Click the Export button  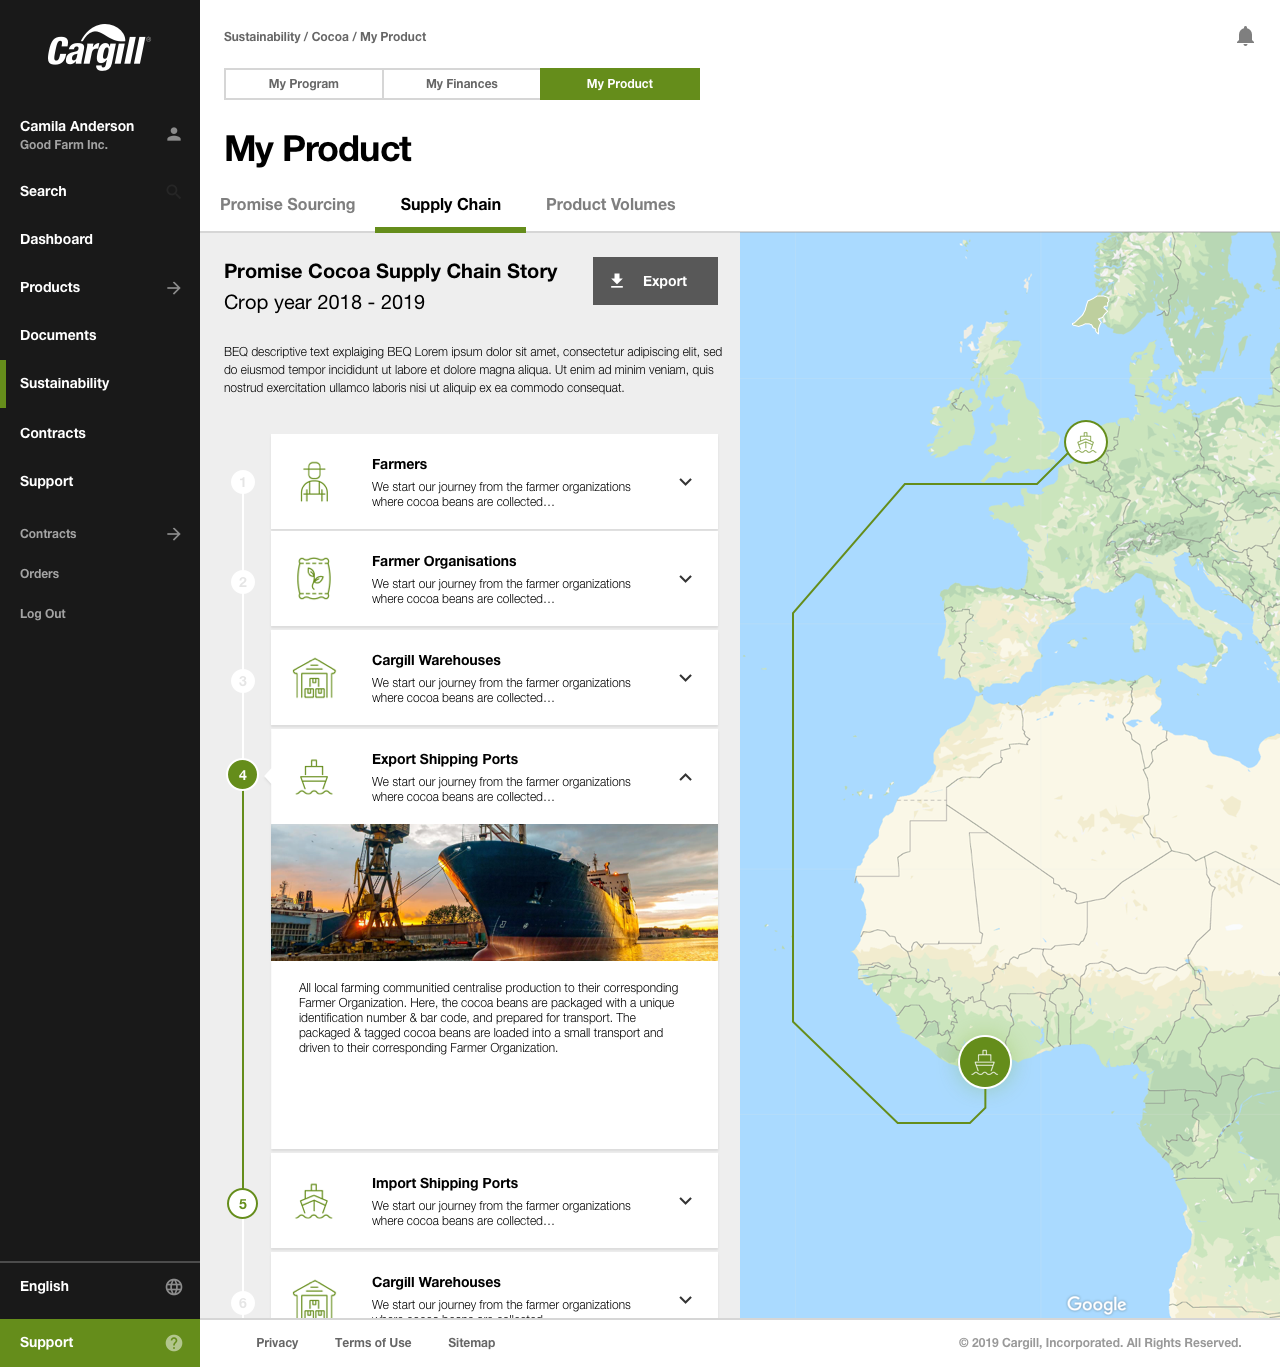(655, 281)
